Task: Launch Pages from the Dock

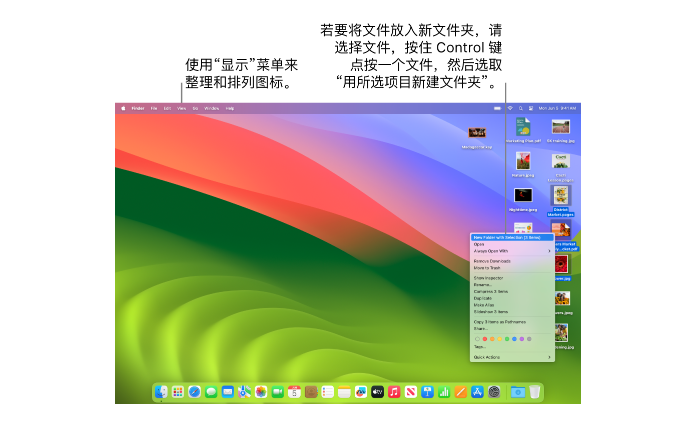Action: coord(461,392)
